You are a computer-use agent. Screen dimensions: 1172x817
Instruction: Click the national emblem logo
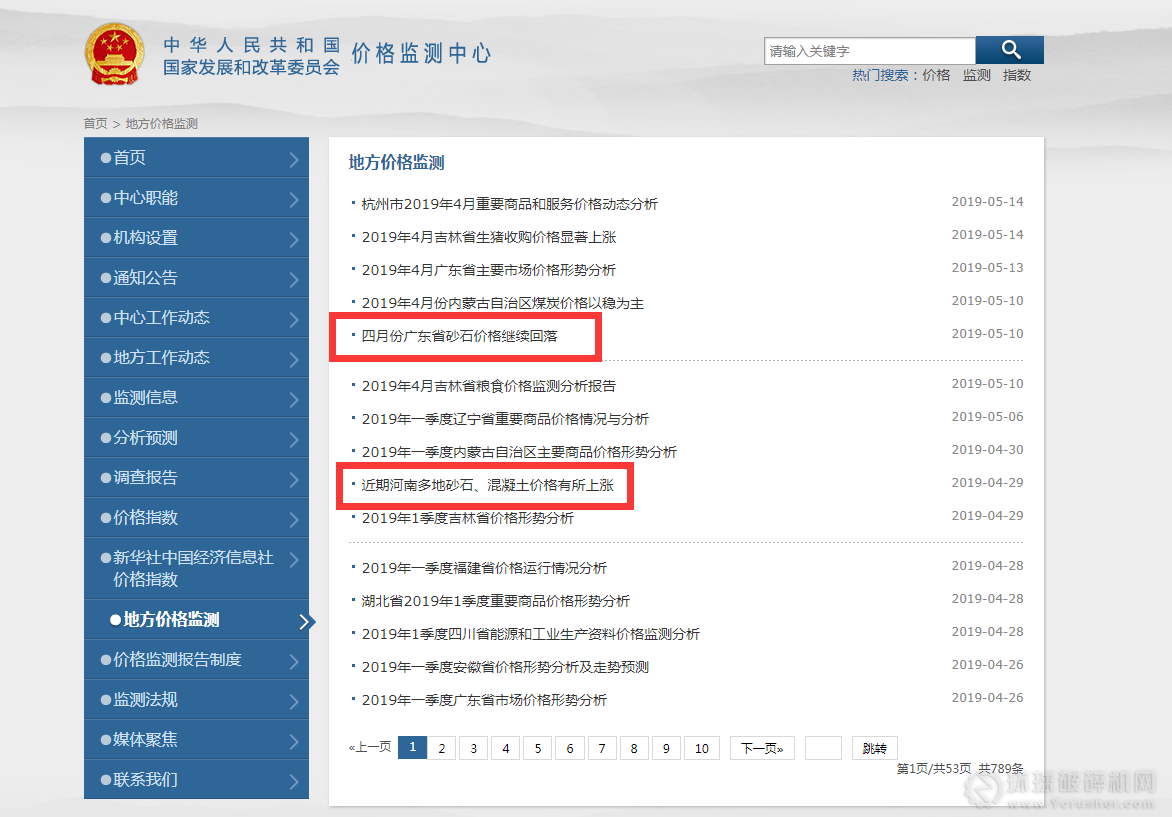pyautogui.click(x=115, y=53)
